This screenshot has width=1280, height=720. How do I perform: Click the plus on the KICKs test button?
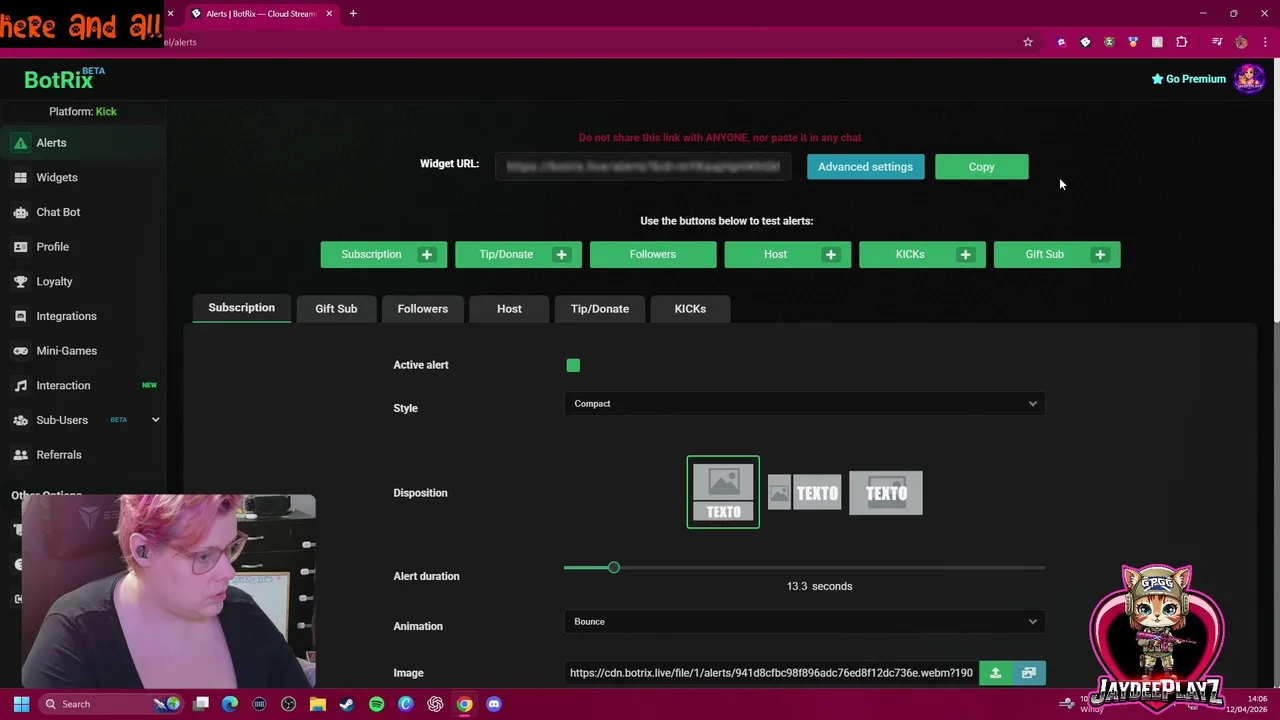click(x=965, y=255)
